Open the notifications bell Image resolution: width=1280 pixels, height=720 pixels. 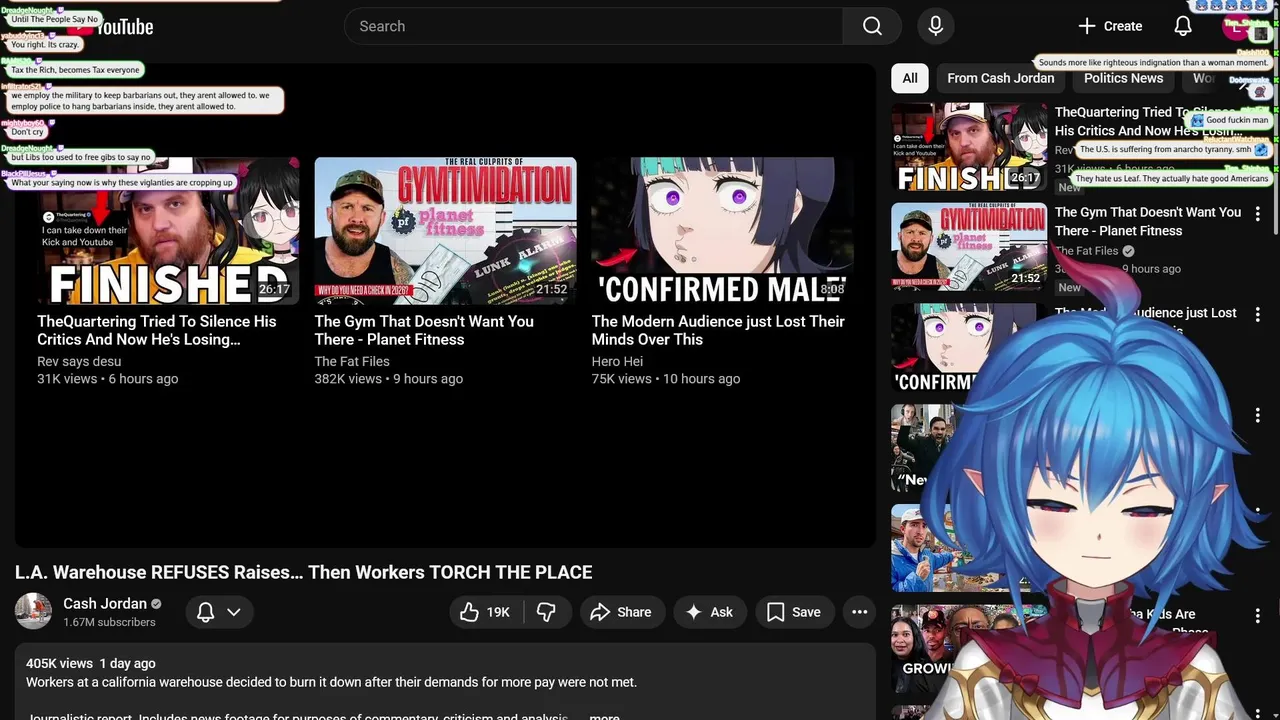1183,26
